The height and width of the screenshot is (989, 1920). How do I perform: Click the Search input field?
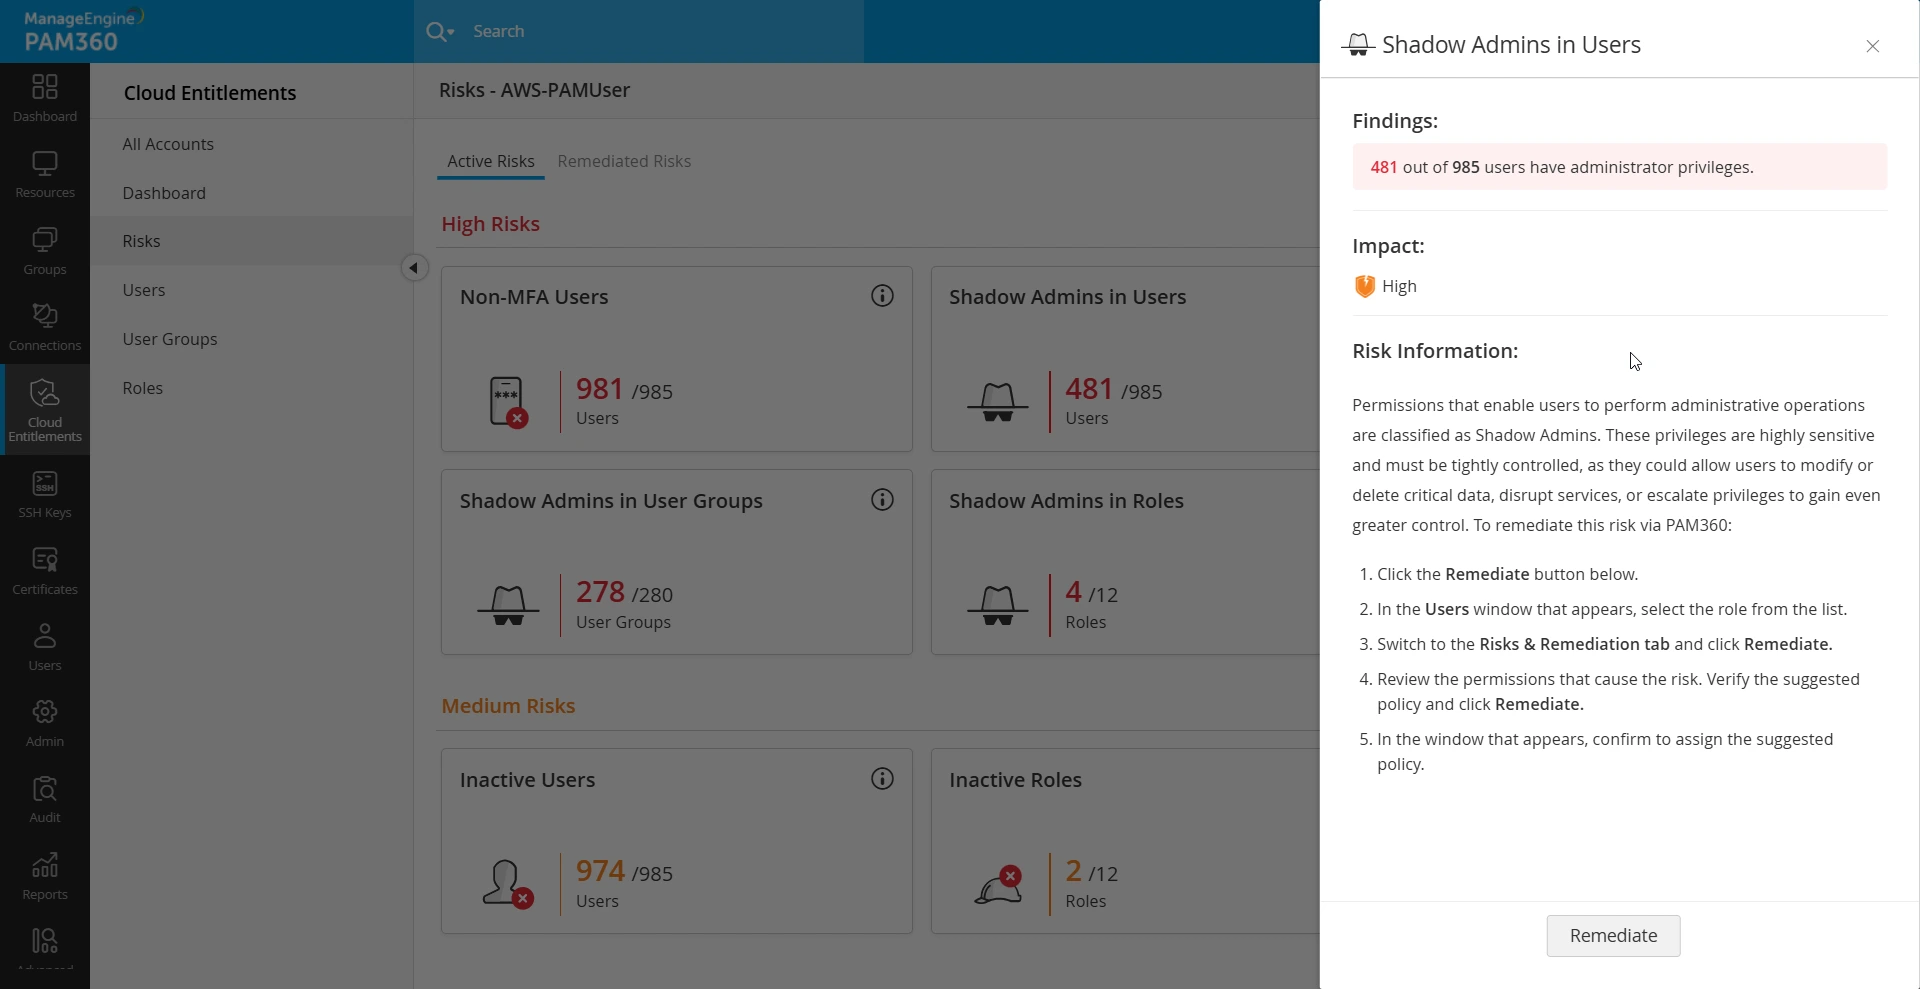660,32
